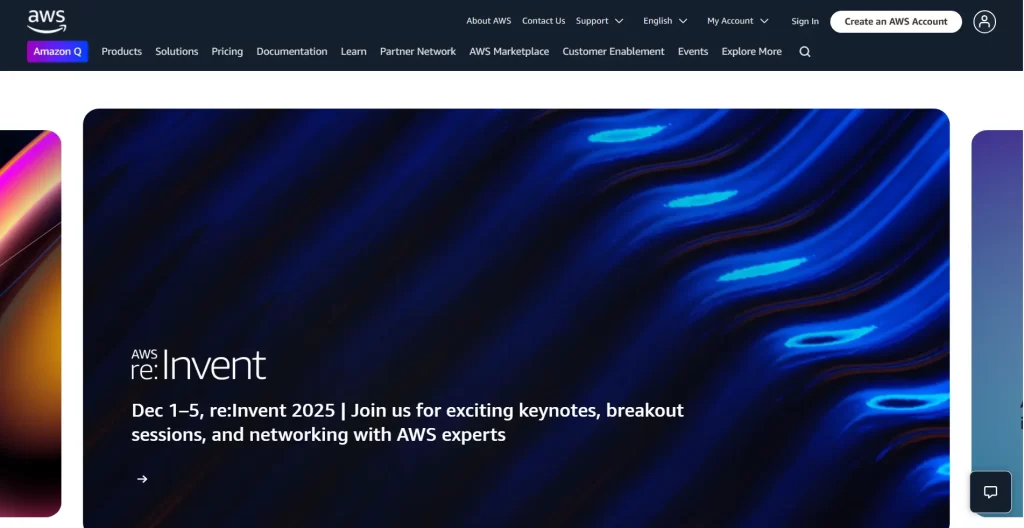This screenshot has height=528, width=1024.
Task: Expand the Support dropdown
Action: (600, 21)
